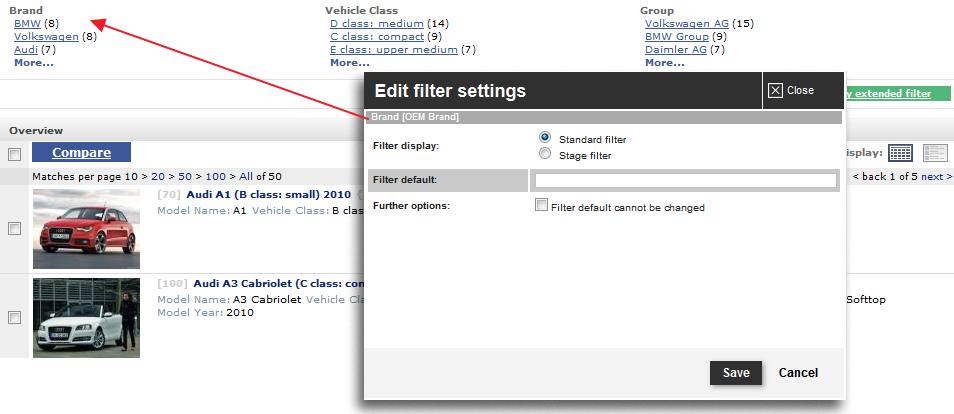Show 20 matches per page
Image resolution: width=954 pixels, height=414 pixels.
pos(158,177)
